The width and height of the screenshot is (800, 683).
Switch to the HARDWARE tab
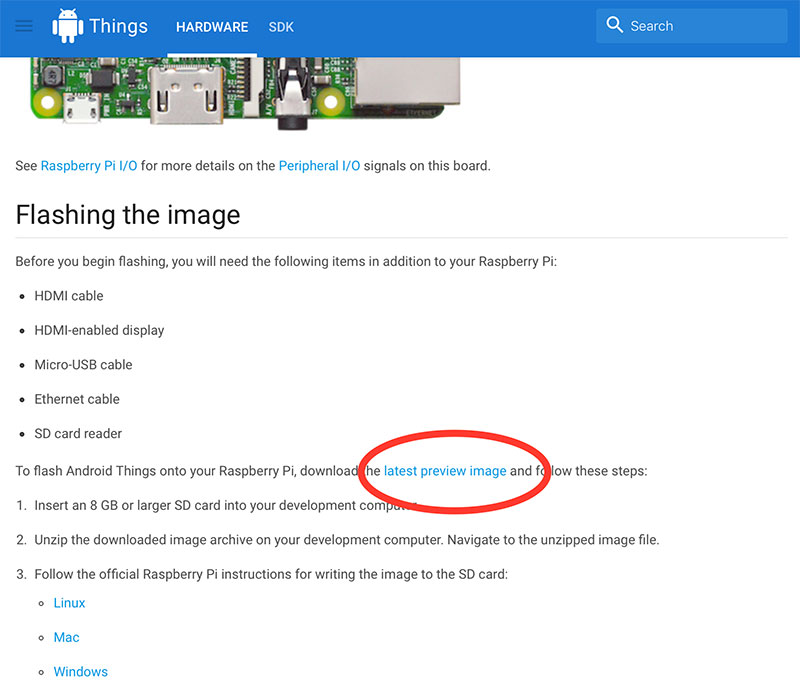(x=212, y=28)
